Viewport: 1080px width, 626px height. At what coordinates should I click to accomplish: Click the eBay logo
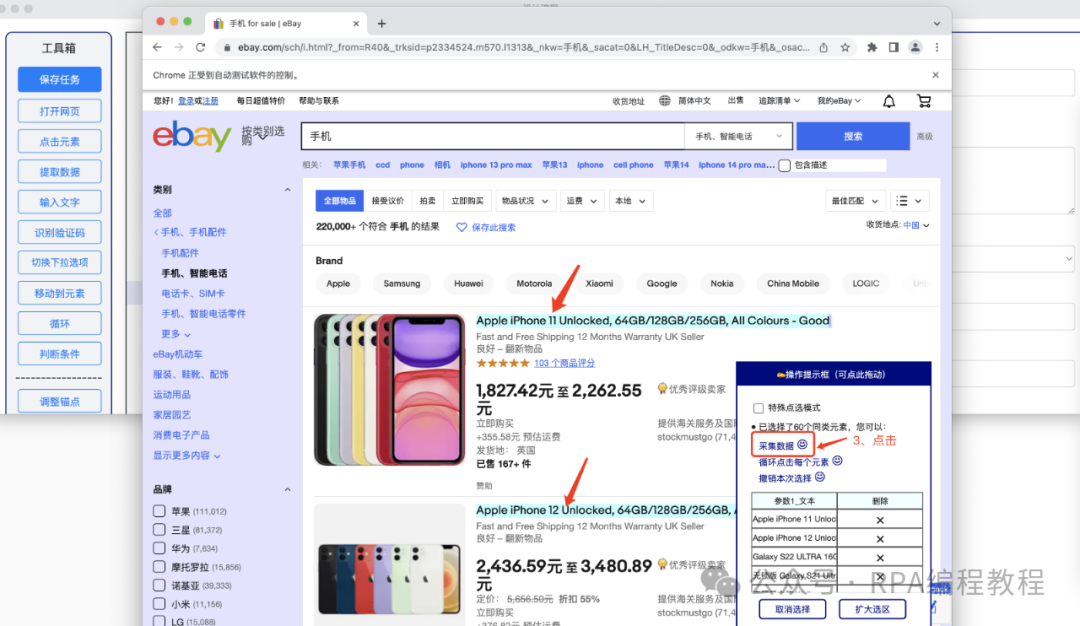point(192,135)
